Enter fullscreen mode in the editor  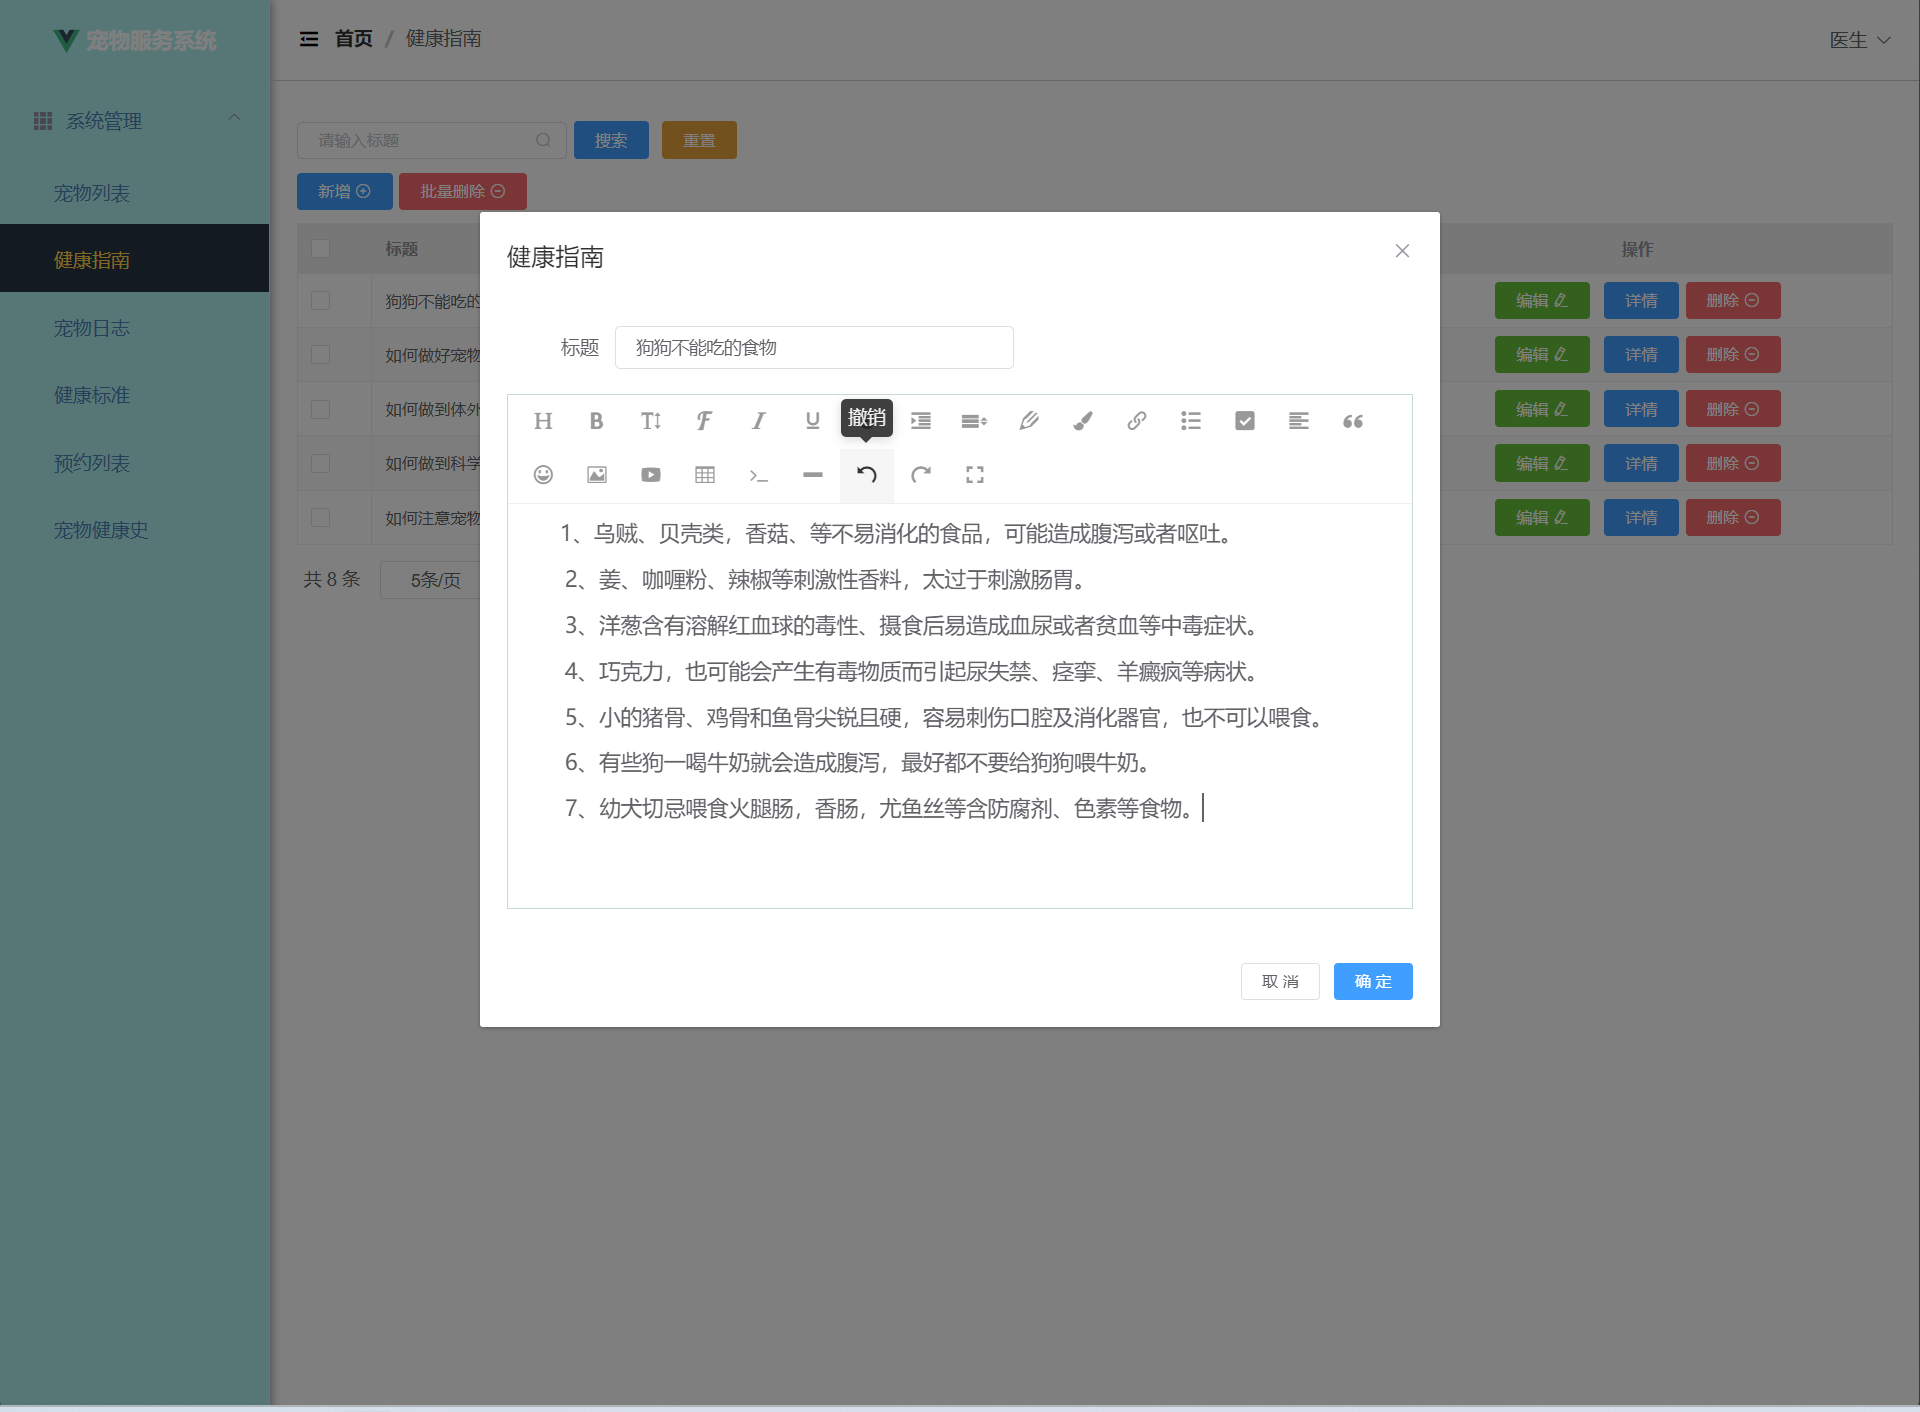[974, 475]
